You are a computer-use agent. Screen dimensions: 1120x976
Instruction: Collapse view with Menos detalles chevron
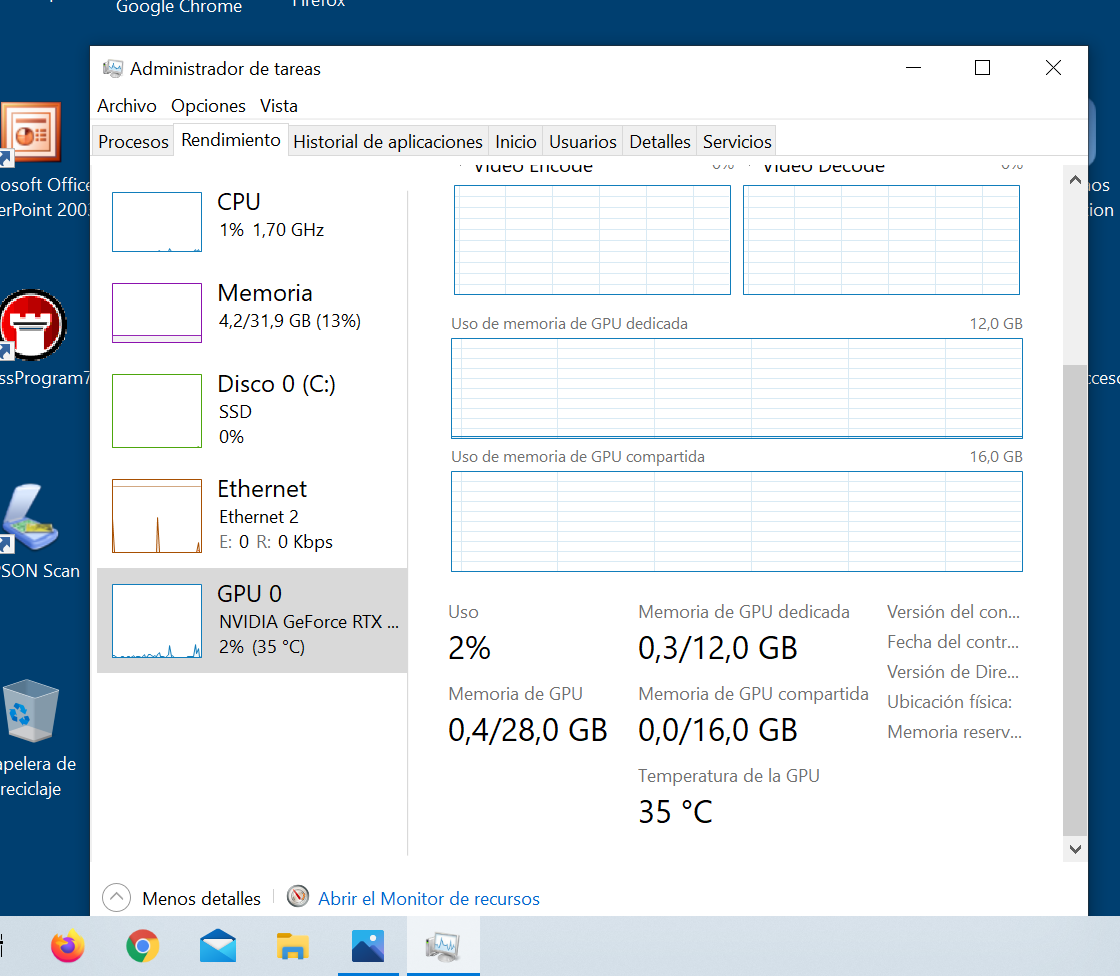(117, 898)
